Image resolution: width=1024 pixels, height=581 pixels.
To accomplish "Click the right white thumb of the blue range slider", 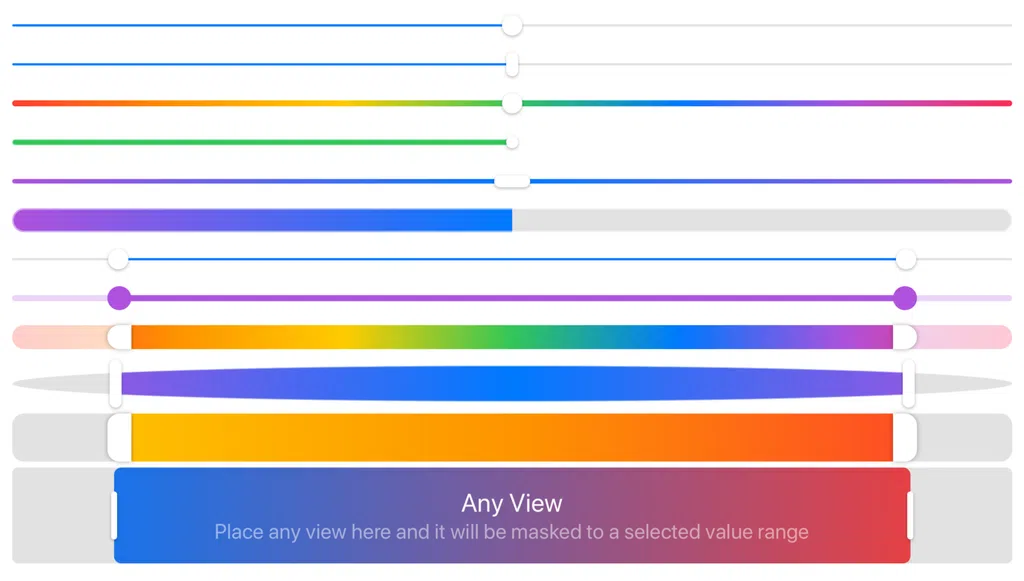I will point(906,259).
